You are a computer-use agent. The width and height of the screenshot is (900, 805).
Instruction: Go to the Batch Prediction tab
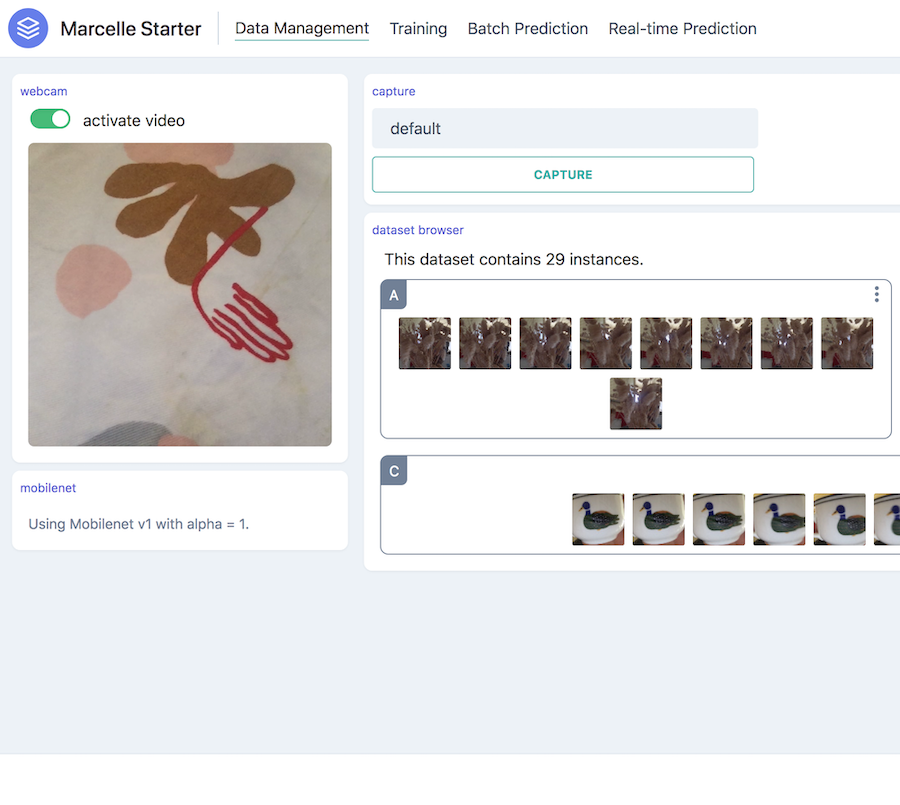tap(527, 29)
